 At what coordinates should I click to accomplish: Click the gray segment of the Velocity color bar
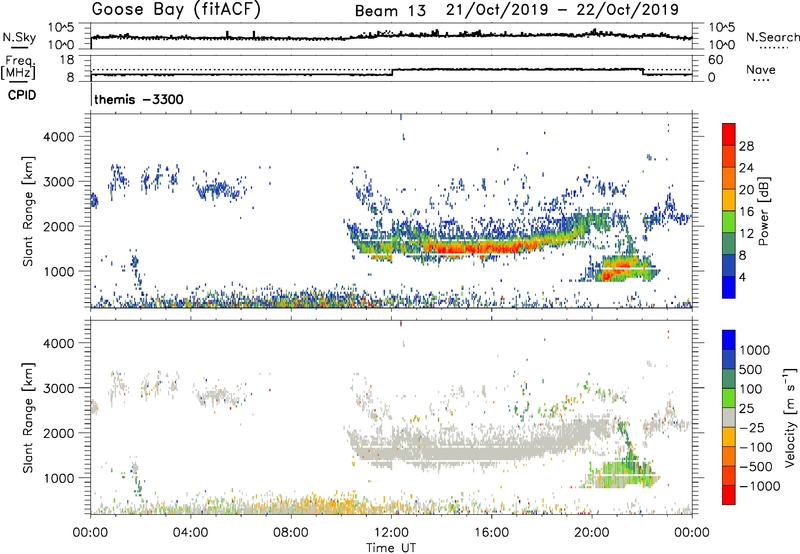point(729,418)
